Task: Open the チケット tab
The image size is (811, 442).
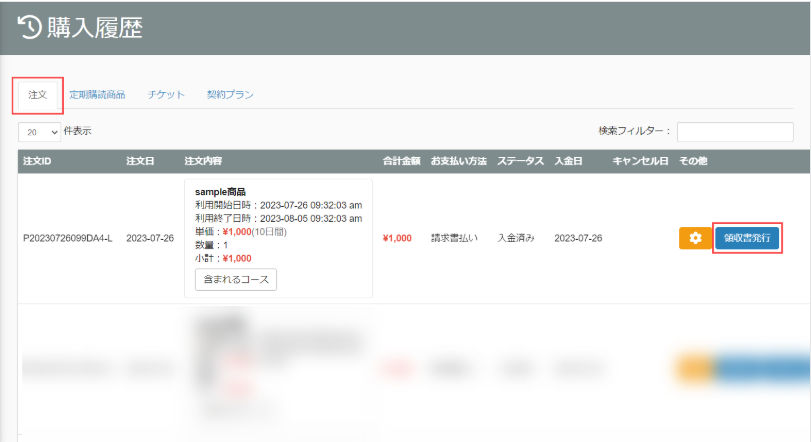Action: (166, 95)
